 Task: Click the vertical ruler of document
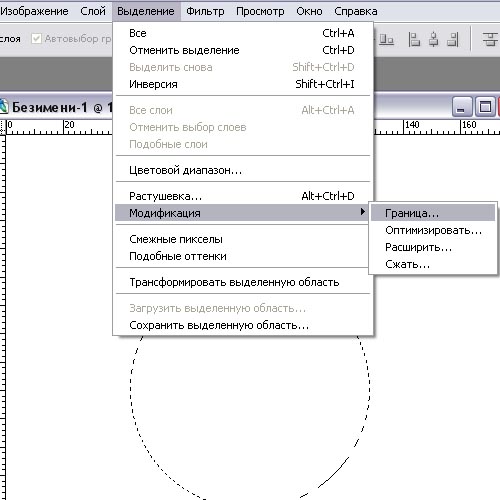click(x=3, y=317)
